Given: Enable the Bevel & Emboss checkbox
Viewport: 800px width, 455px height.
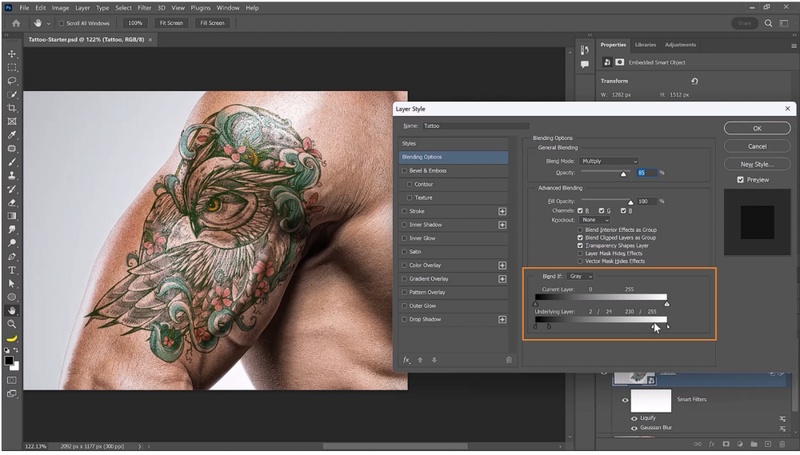Looking at the screenshot, I should pyautogui.click(x=405, y=171).
